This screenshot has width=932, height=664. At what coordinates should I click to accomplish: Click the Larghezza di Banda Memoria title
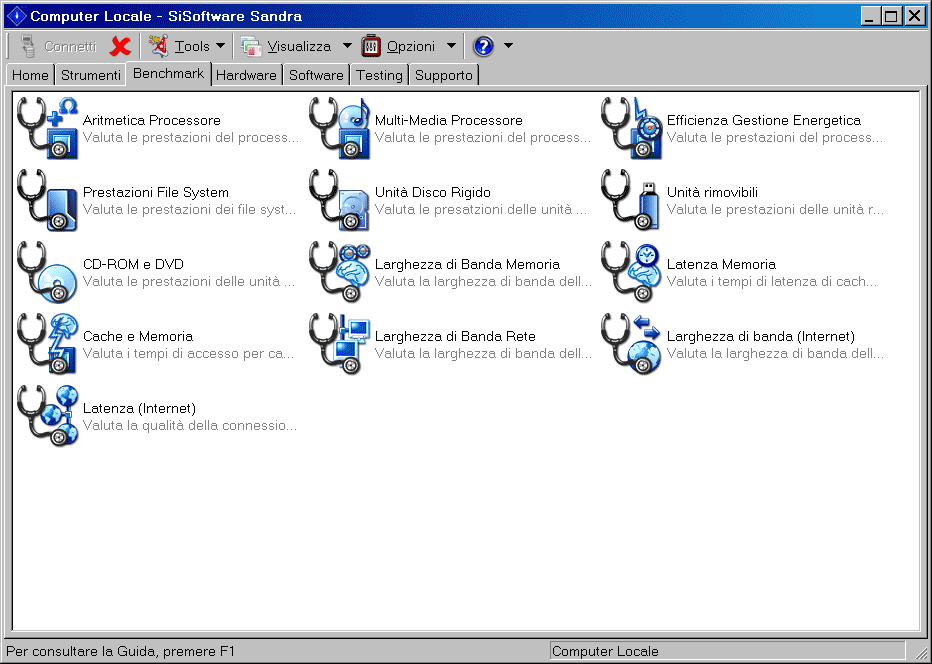click(x=467, y=264)
